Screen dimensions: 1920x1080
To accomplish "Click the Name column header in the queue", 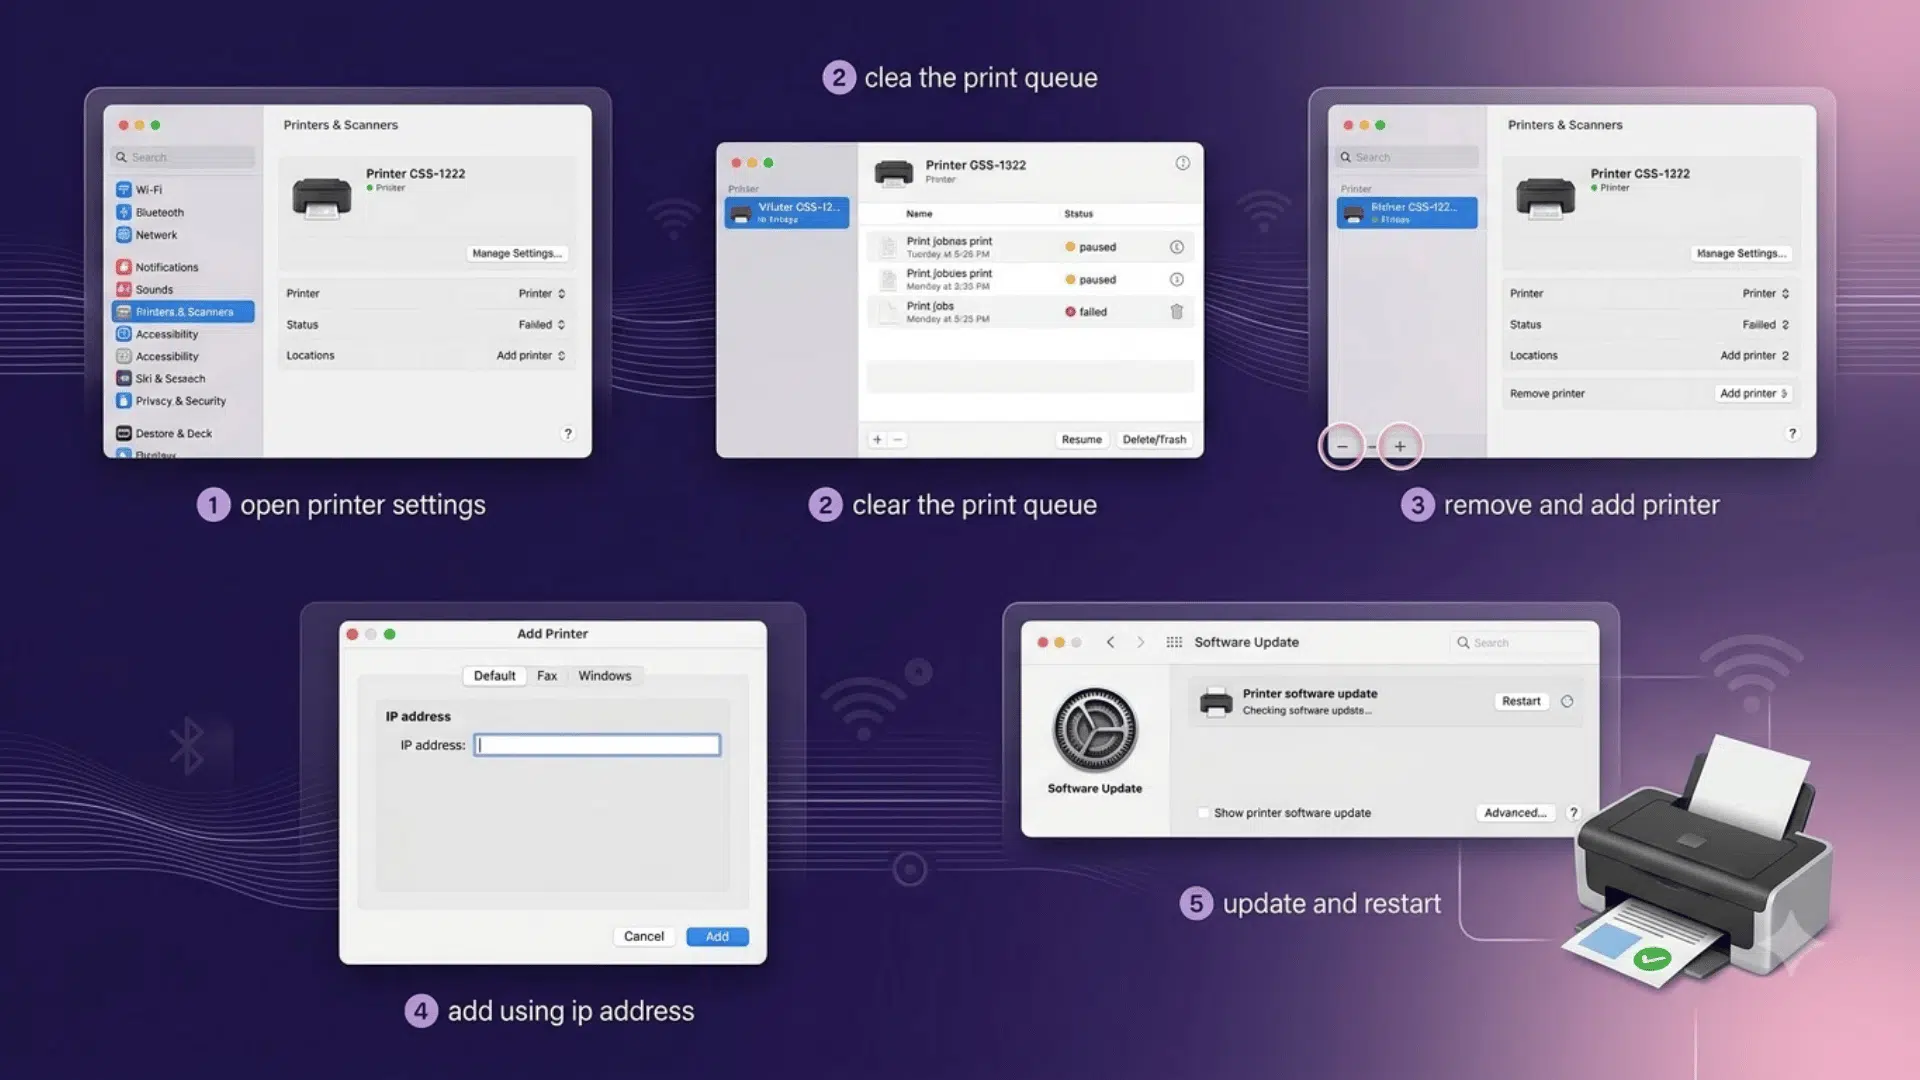I will click(919, 214).
